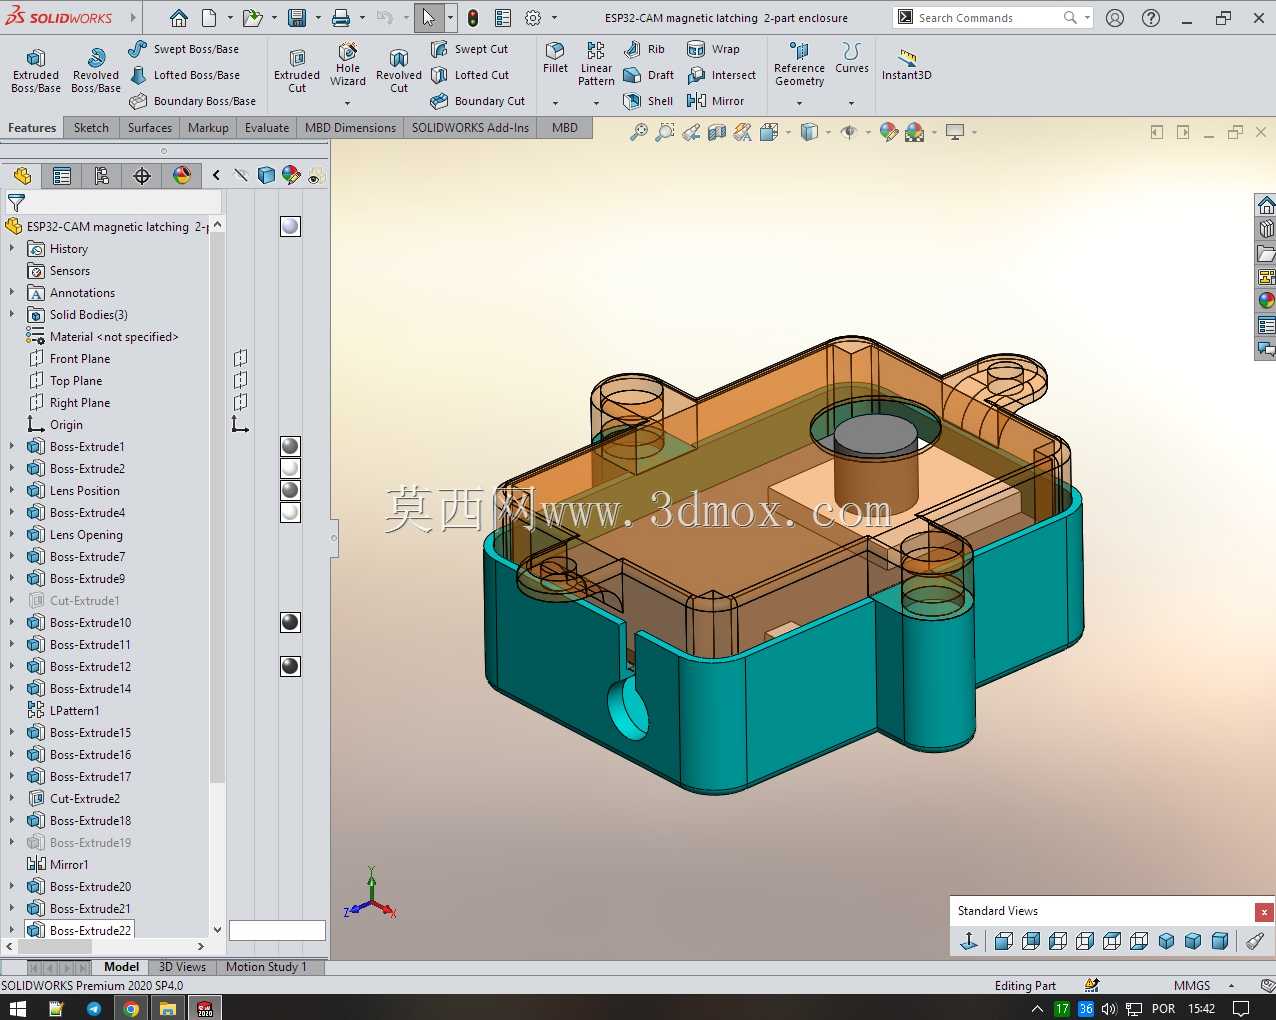Select the Fillet tool
Viewport: 1276px width, 1020px height.
[555, 58]
